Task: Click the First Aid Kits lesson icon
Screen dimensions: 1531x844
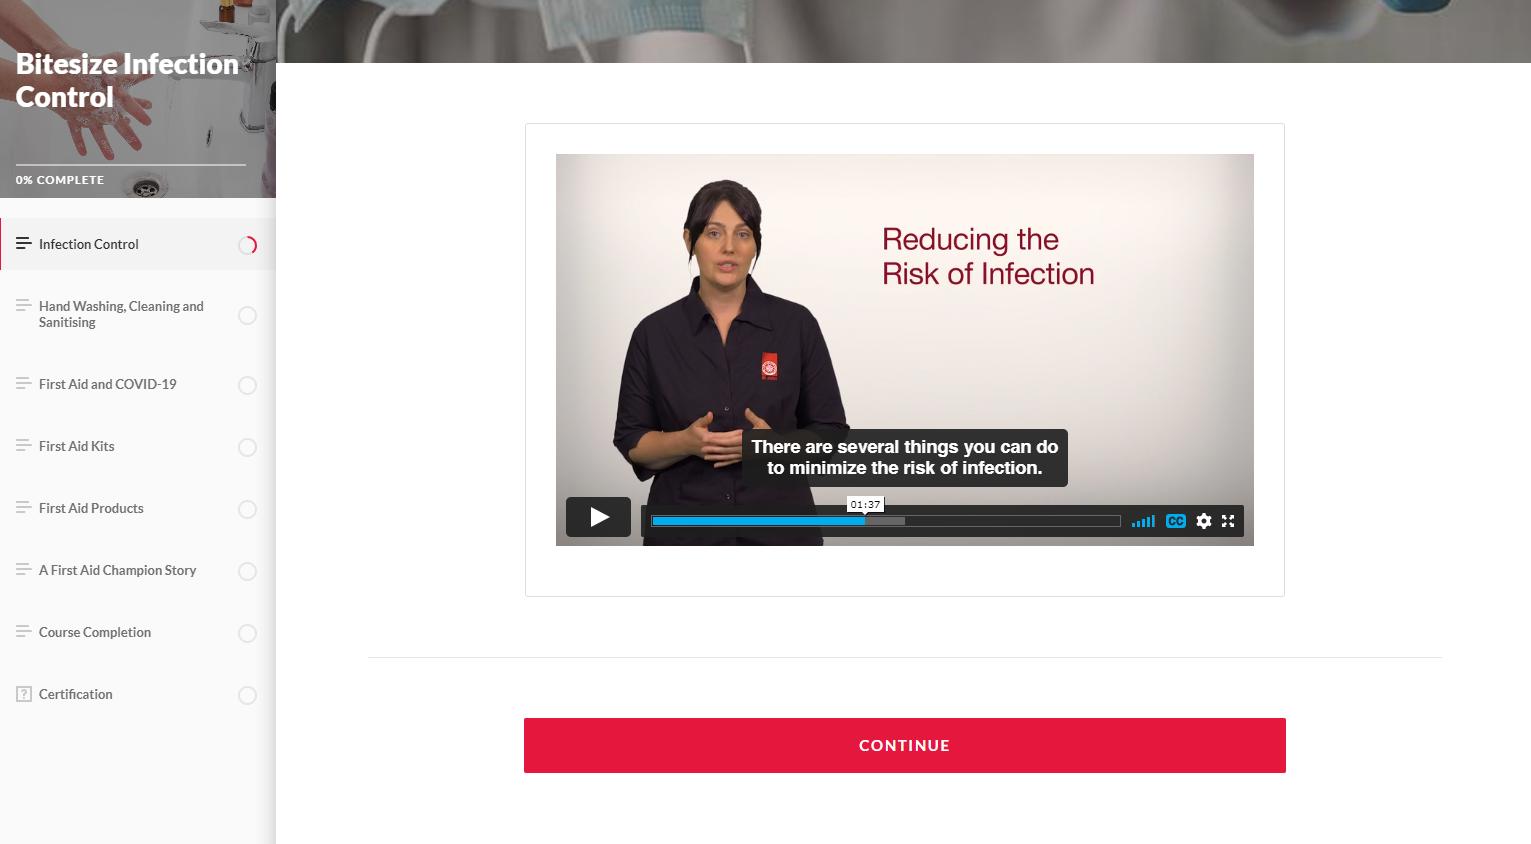Action: click(x=24, y=446)
